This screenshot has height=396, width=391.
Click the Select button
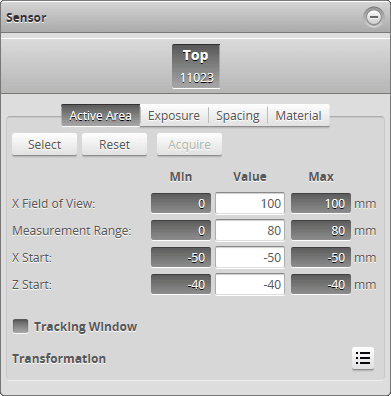44,144
